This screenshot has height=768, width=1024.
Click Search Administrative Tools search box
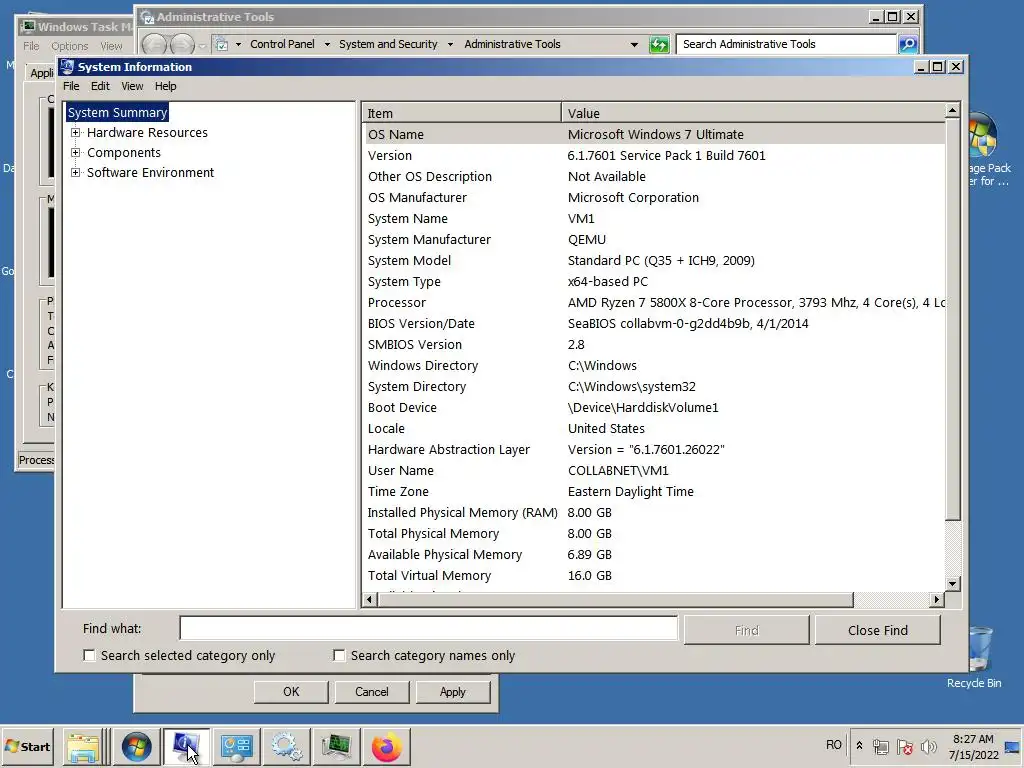(x=786, y=44)
